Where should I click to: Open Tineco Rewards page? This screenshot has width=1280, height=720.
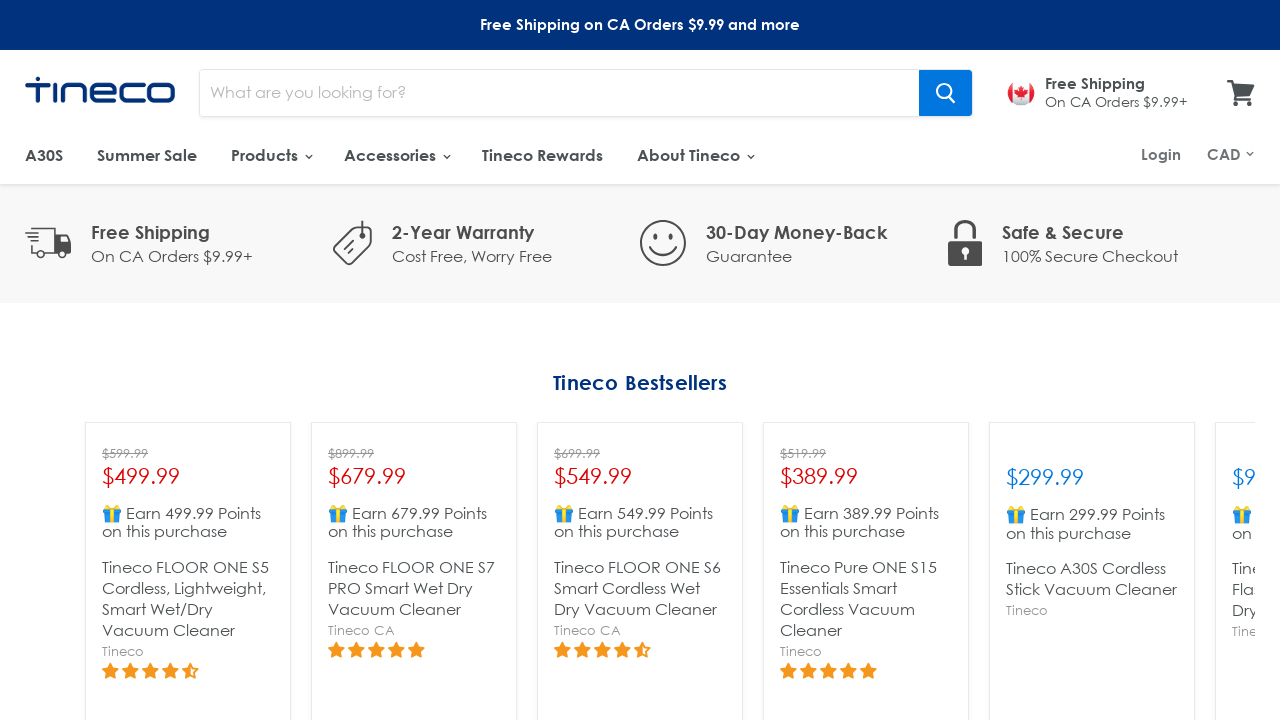click(x=542, y=156)
